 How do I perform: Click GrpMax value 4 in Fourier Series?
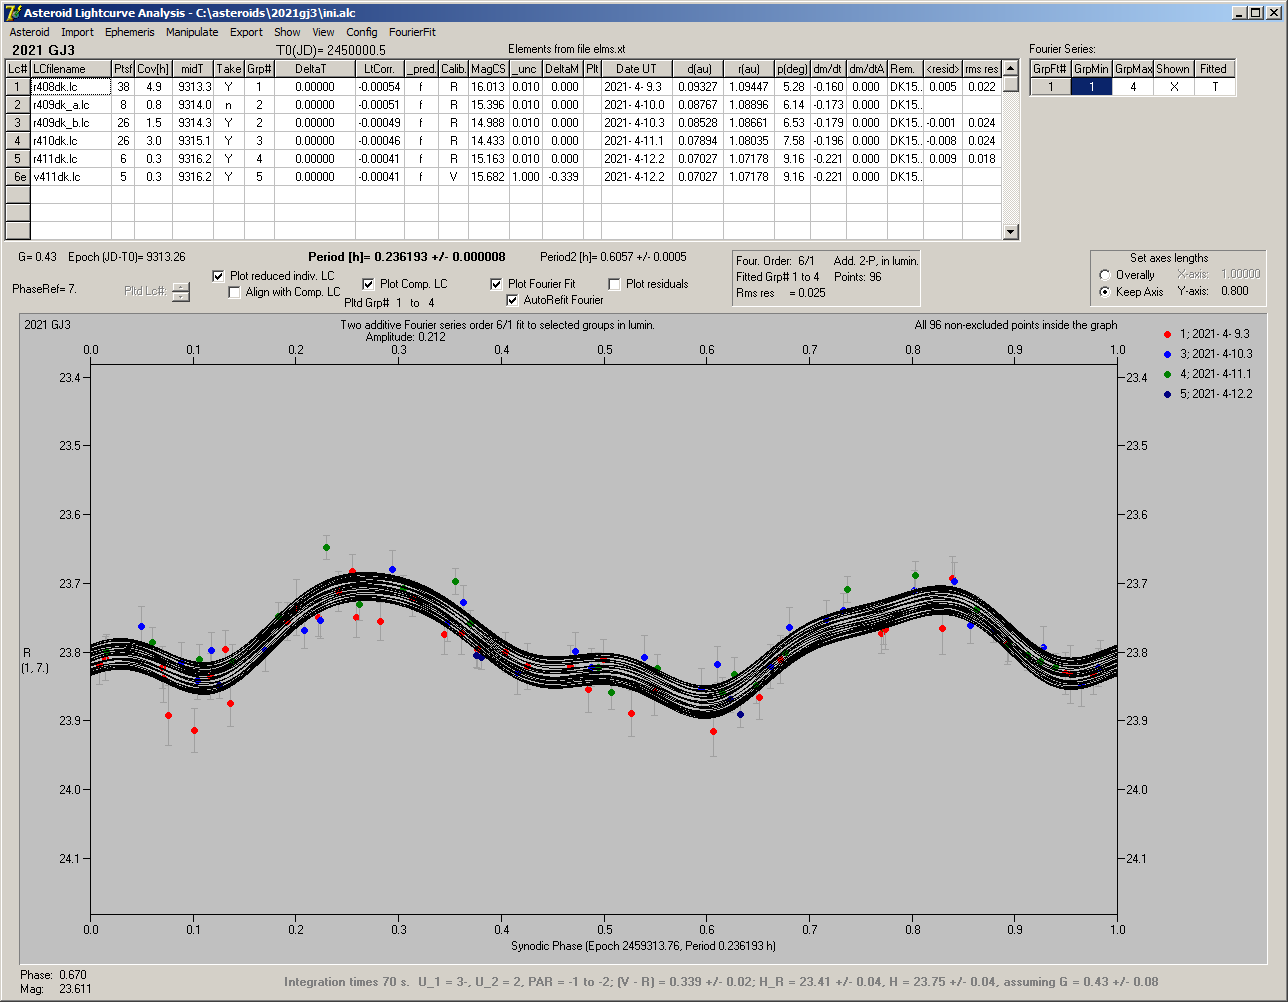tap(1133, 87)
